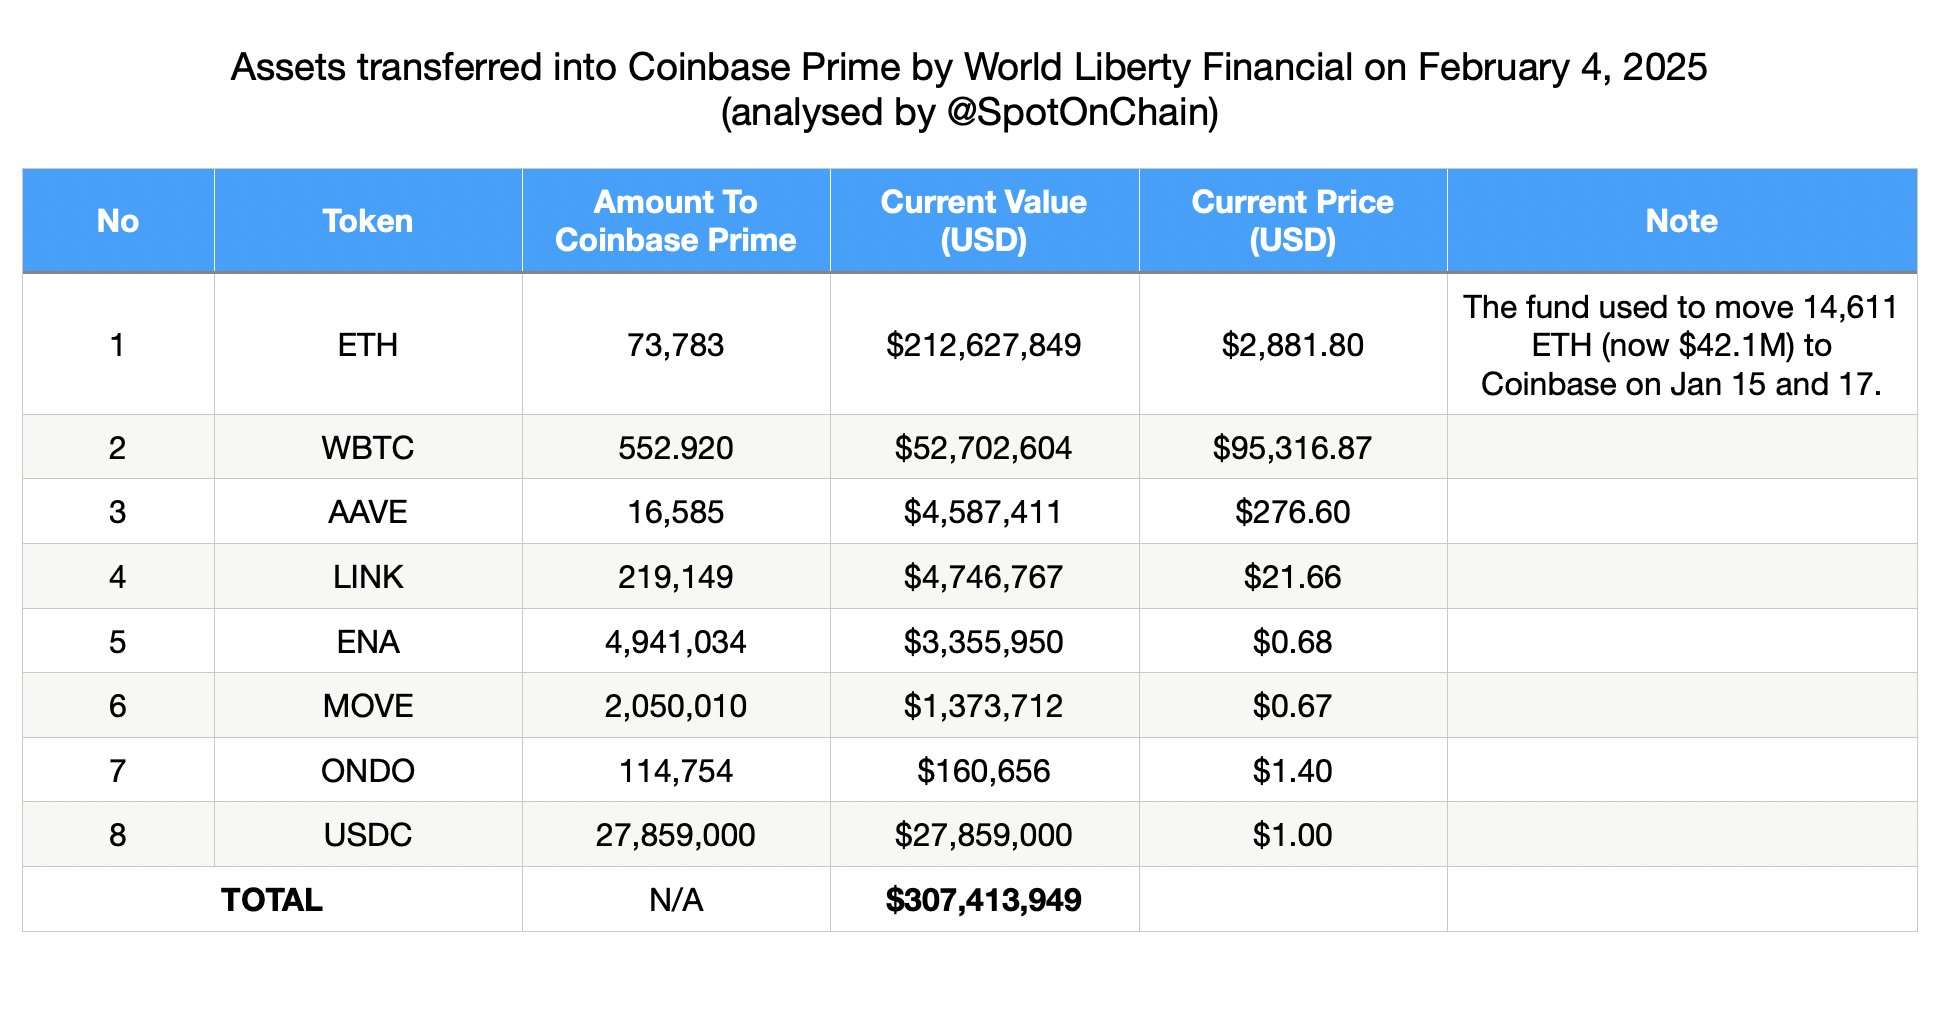The height and width of the screenshot is (1018, 1946).
Task: Select the MOVE amount 2,050,010
Action: point(675,706)
